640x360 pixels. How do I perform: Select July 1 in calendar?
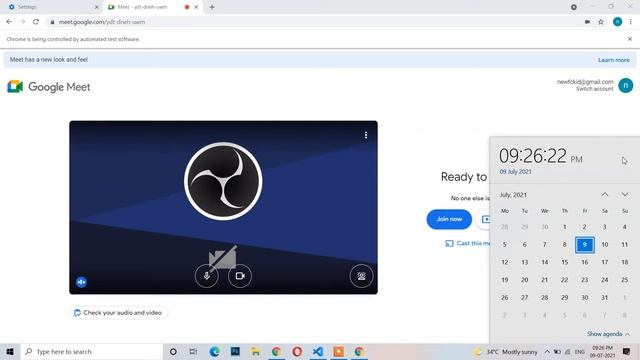(x=564, y=227)
